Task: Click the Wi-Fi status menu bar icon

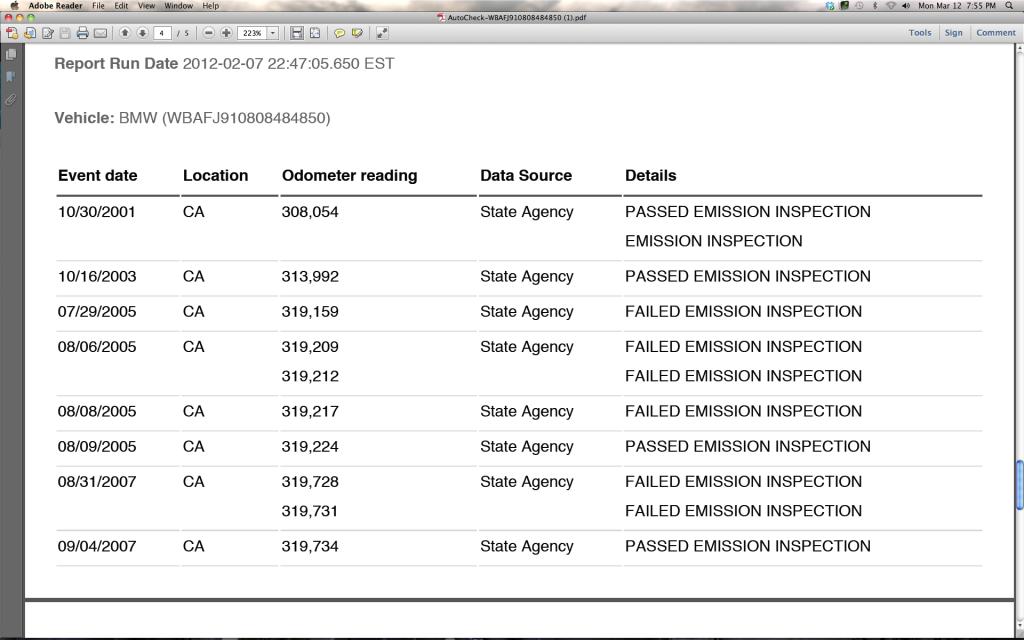Action: (x=891, y=5)
